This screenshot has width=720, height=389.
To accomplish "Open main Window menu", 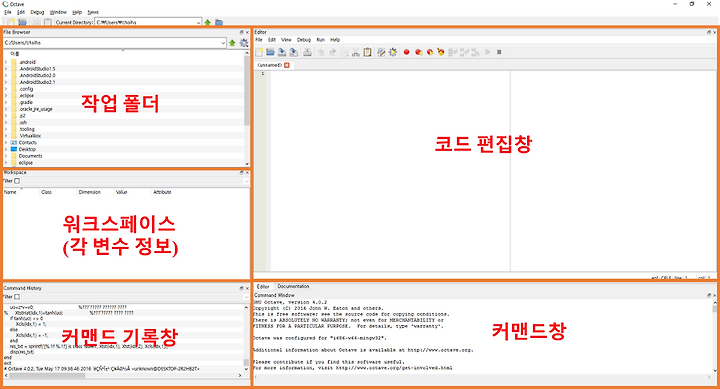I will [x=58, y=12].
